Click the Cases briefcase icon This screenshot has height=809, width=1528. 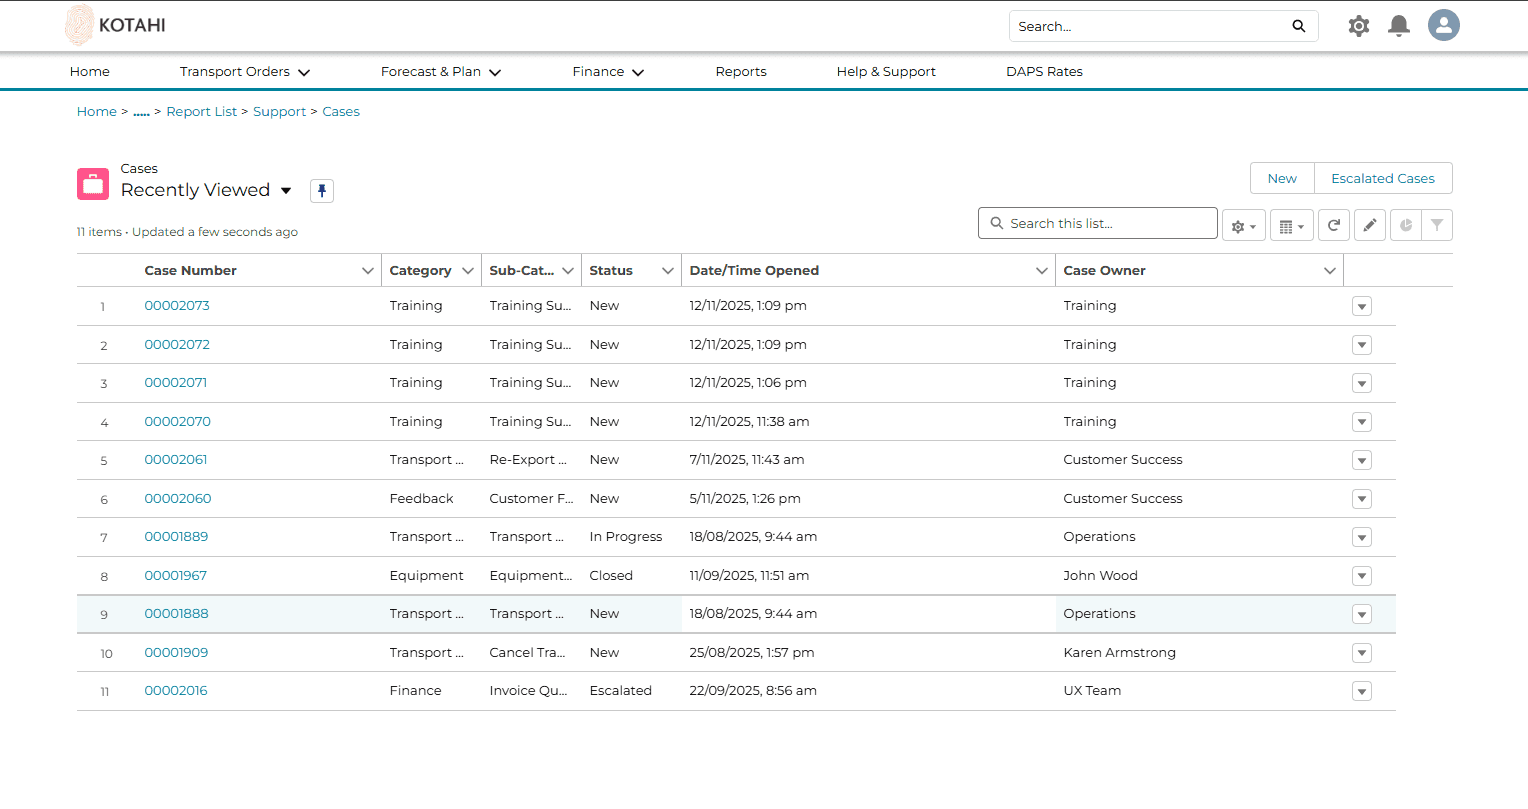pyautogui.click(x=93, y=184)
